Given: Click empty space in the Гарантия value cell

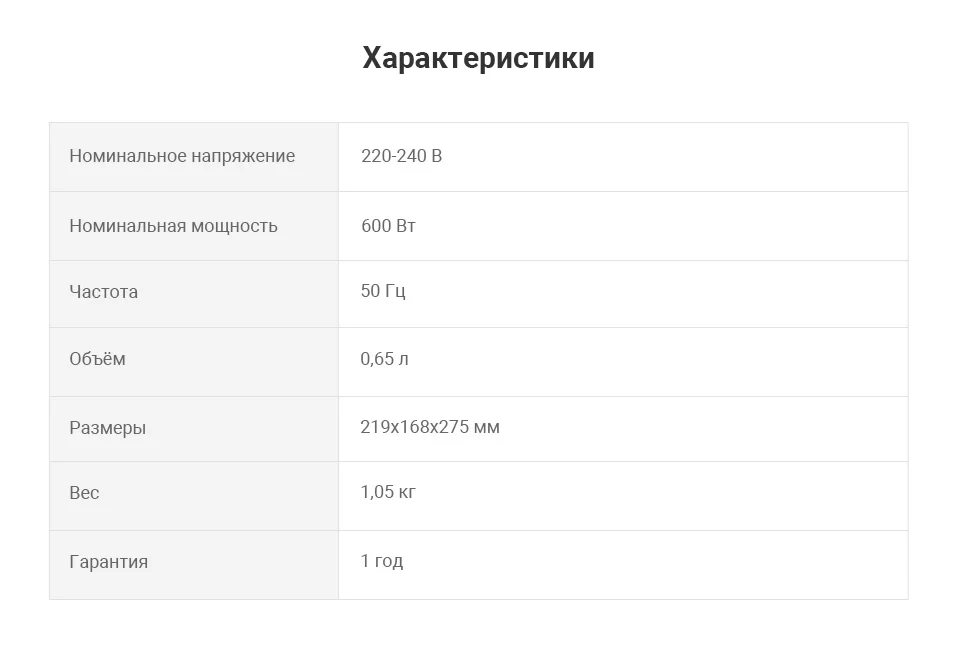Looking at the screenshot, I should (655, 565).
